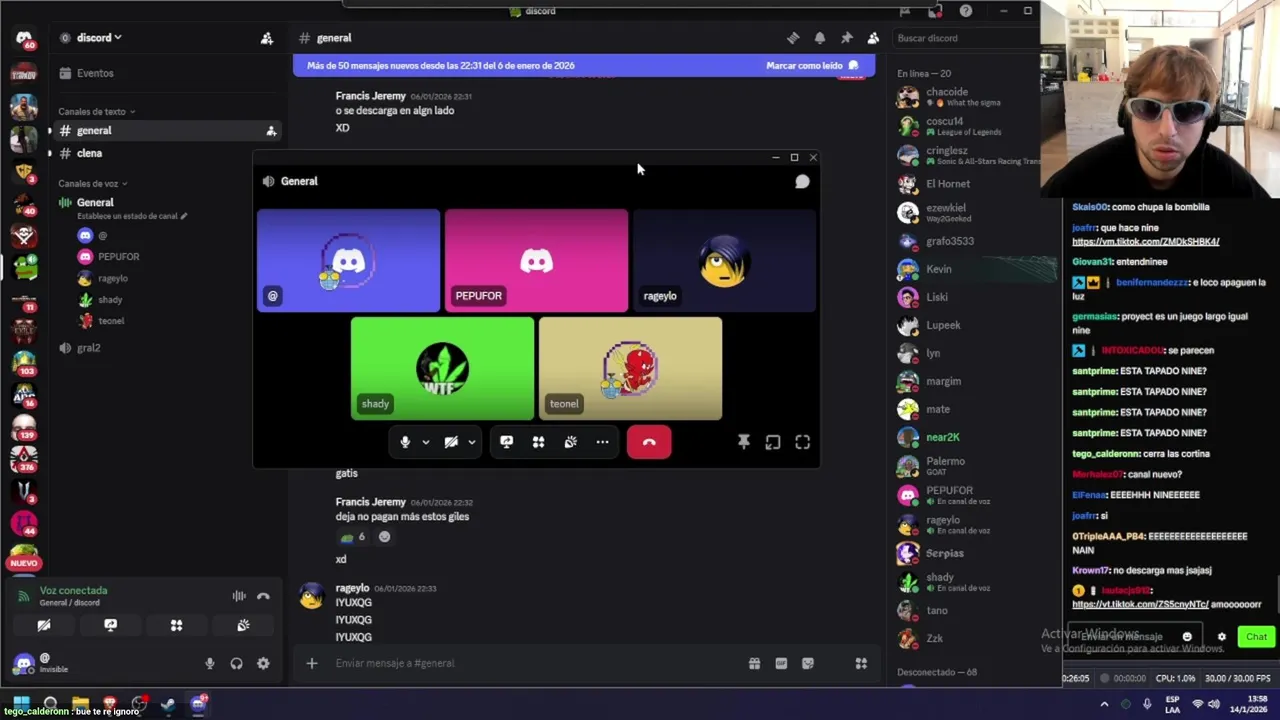1280x720 pixels.
Task: Hang up the call with red button
Action: [x=649, y=442]
